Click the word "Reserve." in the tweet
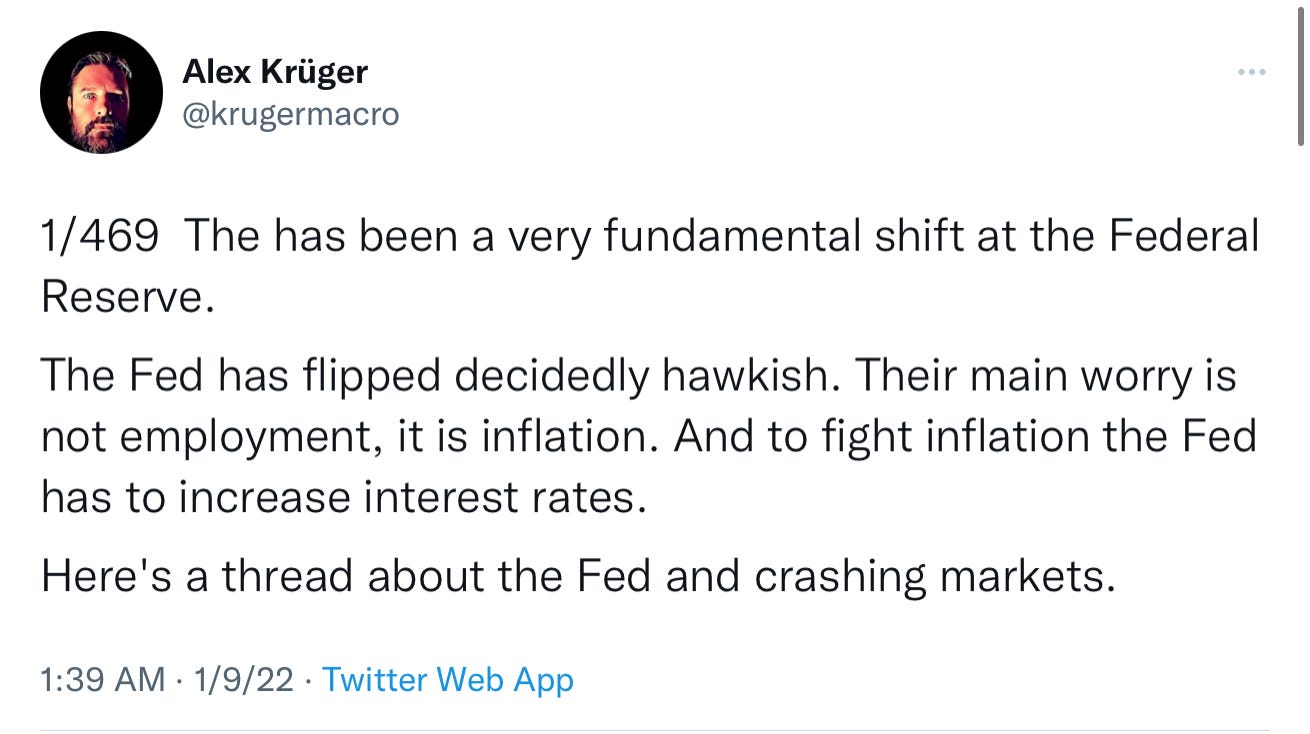Image resolution: width=1310 pixels, height=734 pixels. pos(128,297)
